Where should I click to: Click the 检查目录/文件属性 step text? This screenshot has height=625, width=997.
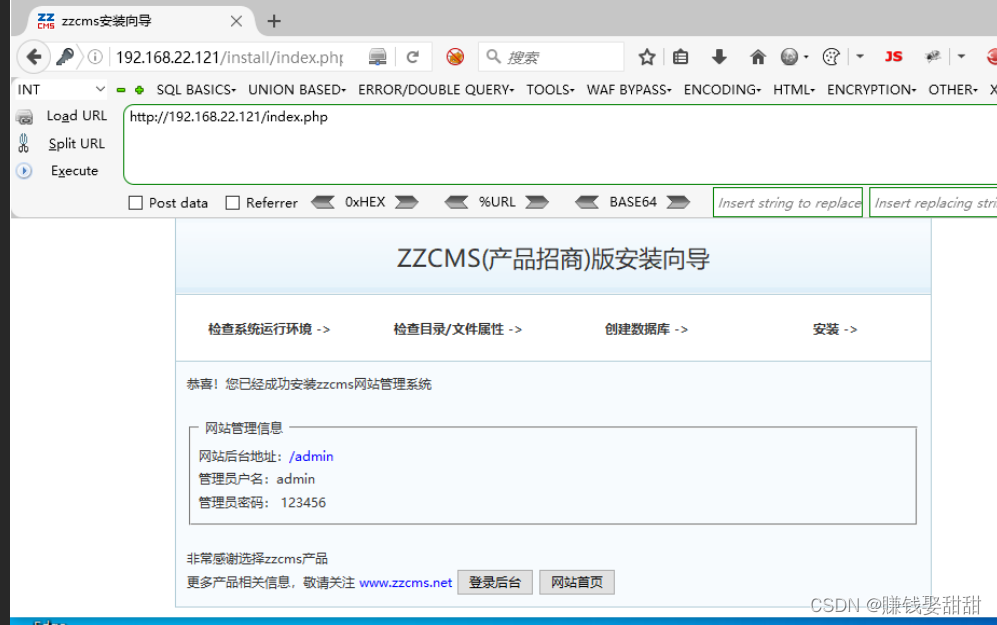click(448, 329)
